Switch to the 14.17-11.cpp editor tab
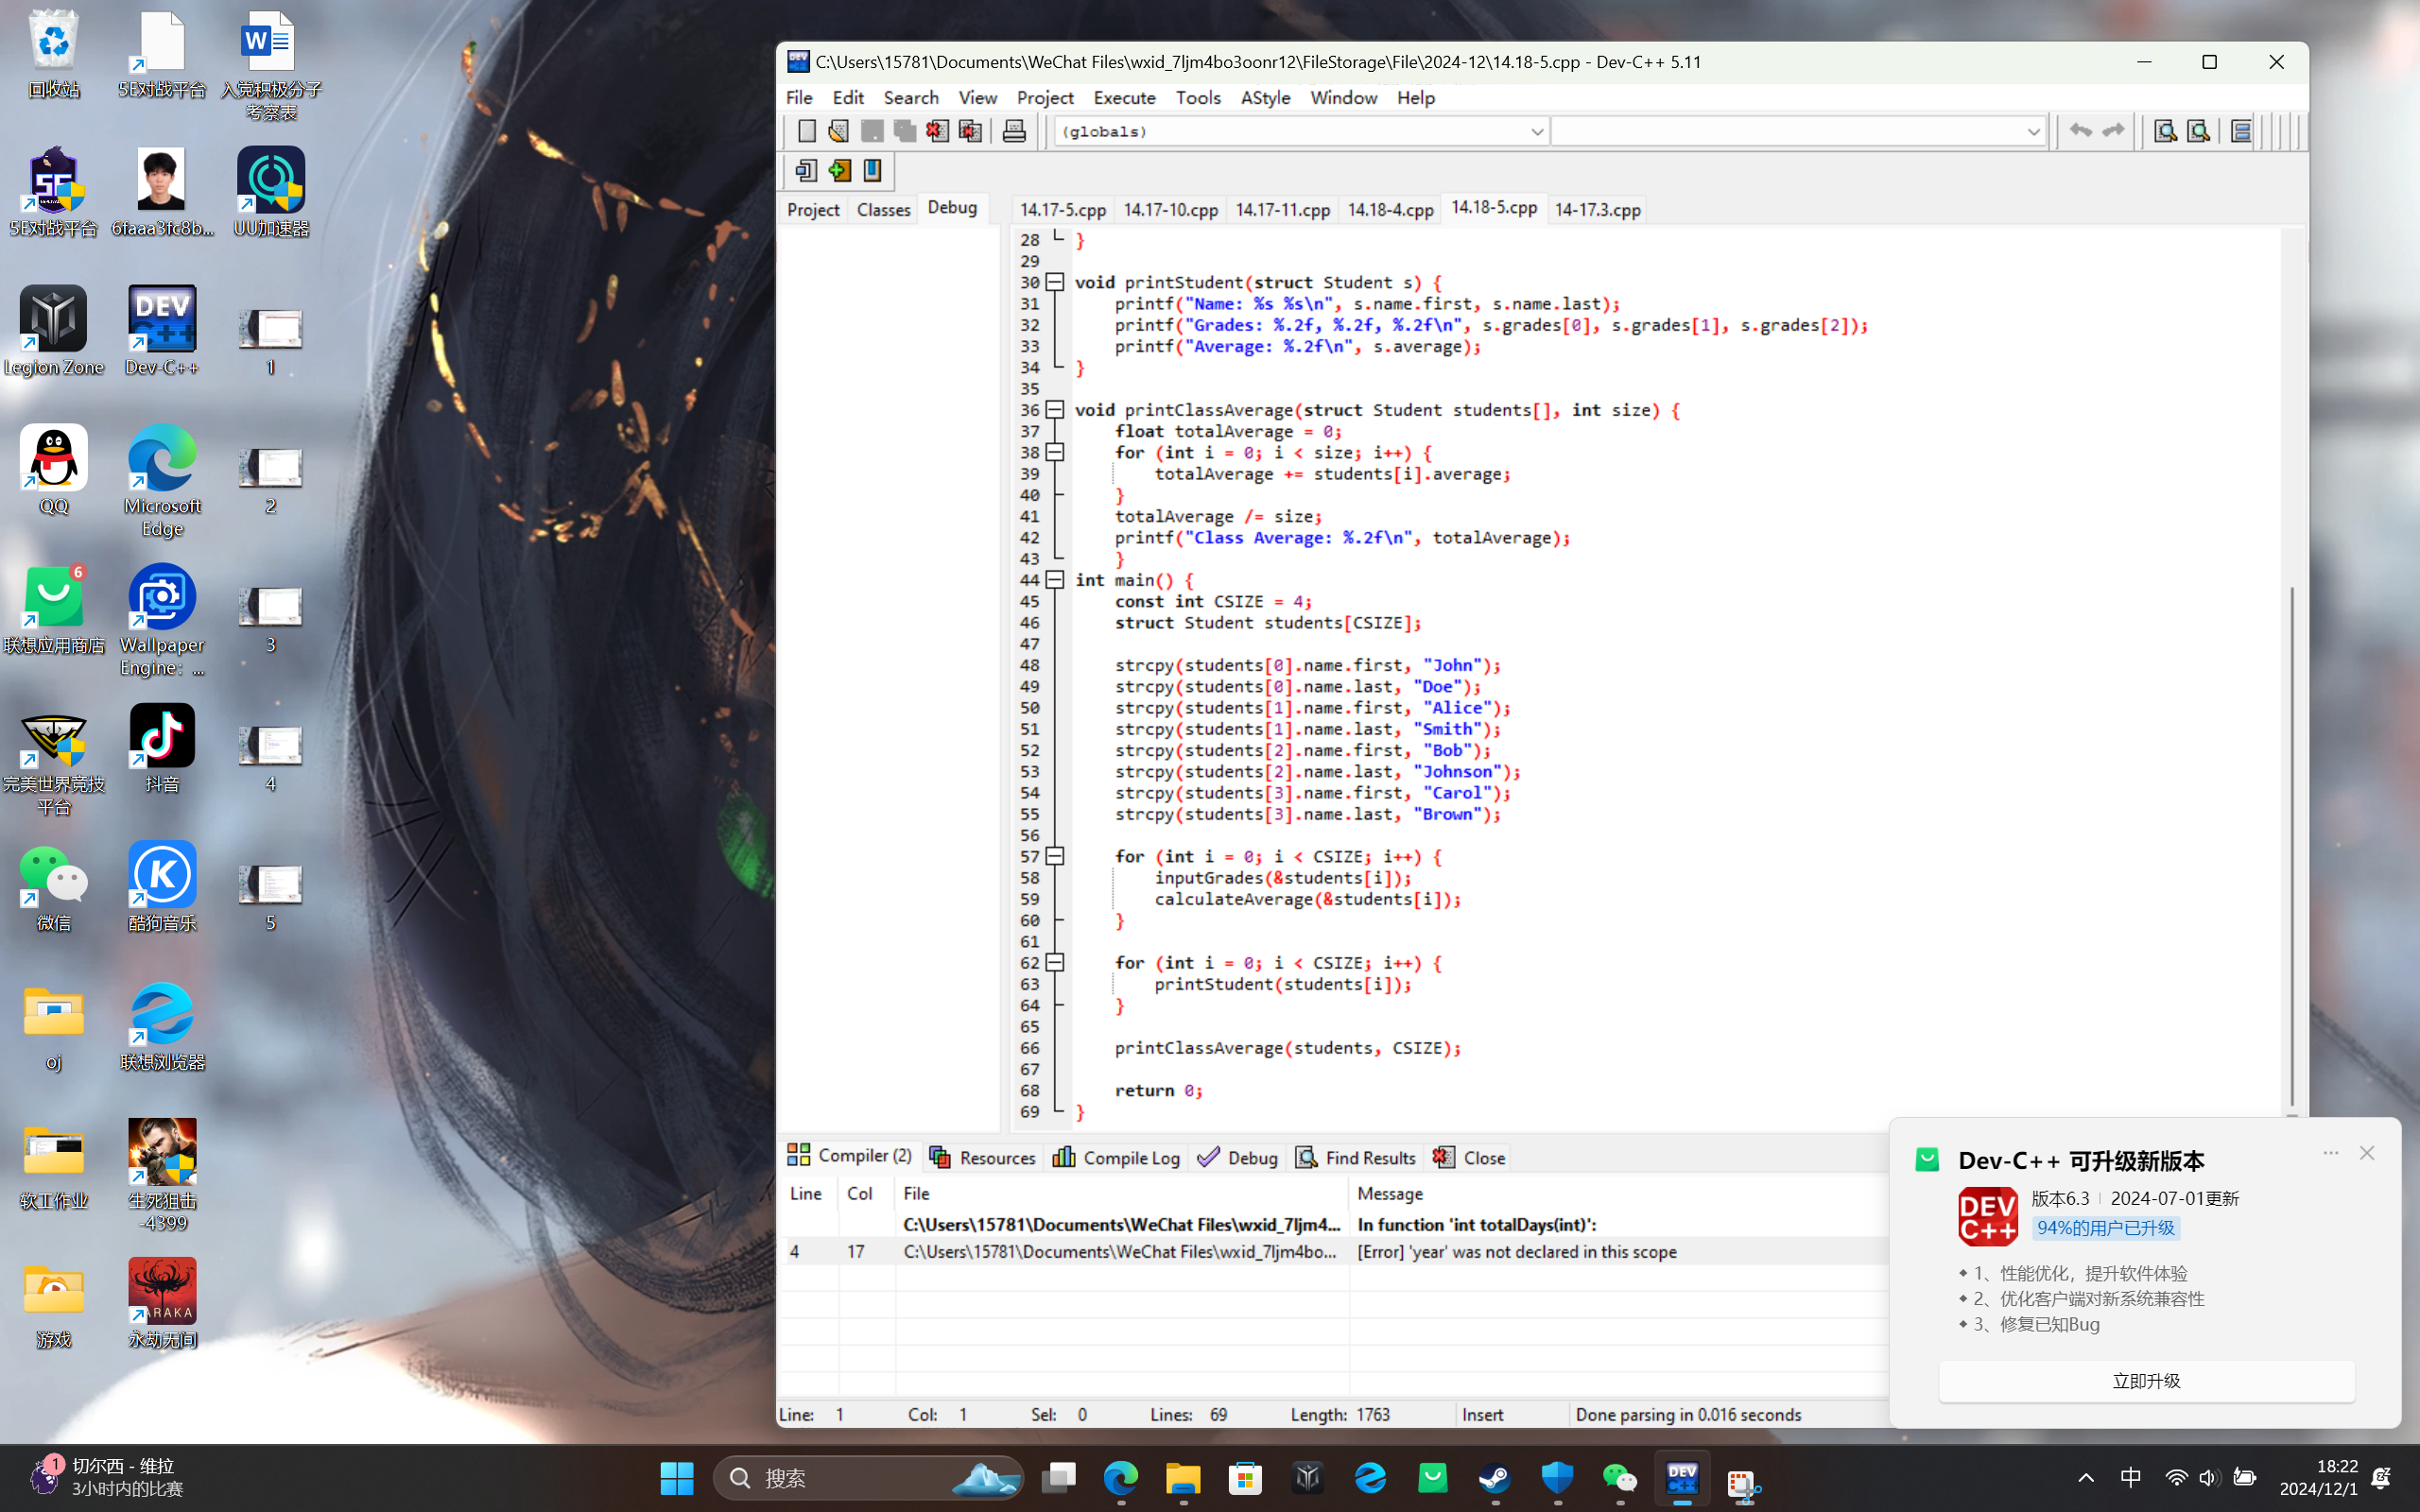 1283,209
